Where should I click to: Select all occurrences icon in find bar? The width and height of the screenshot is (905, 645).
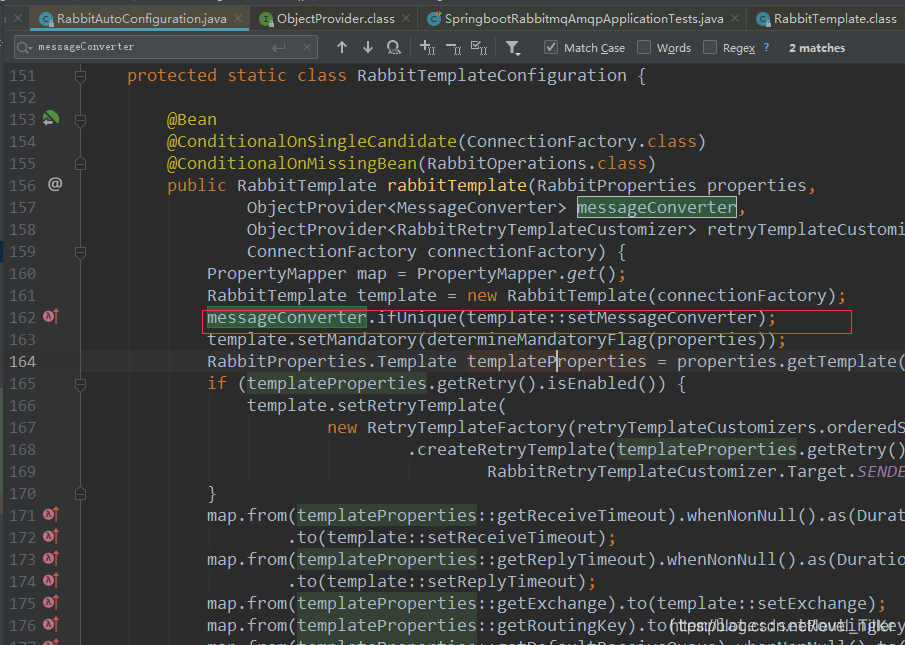pos(479,47)
